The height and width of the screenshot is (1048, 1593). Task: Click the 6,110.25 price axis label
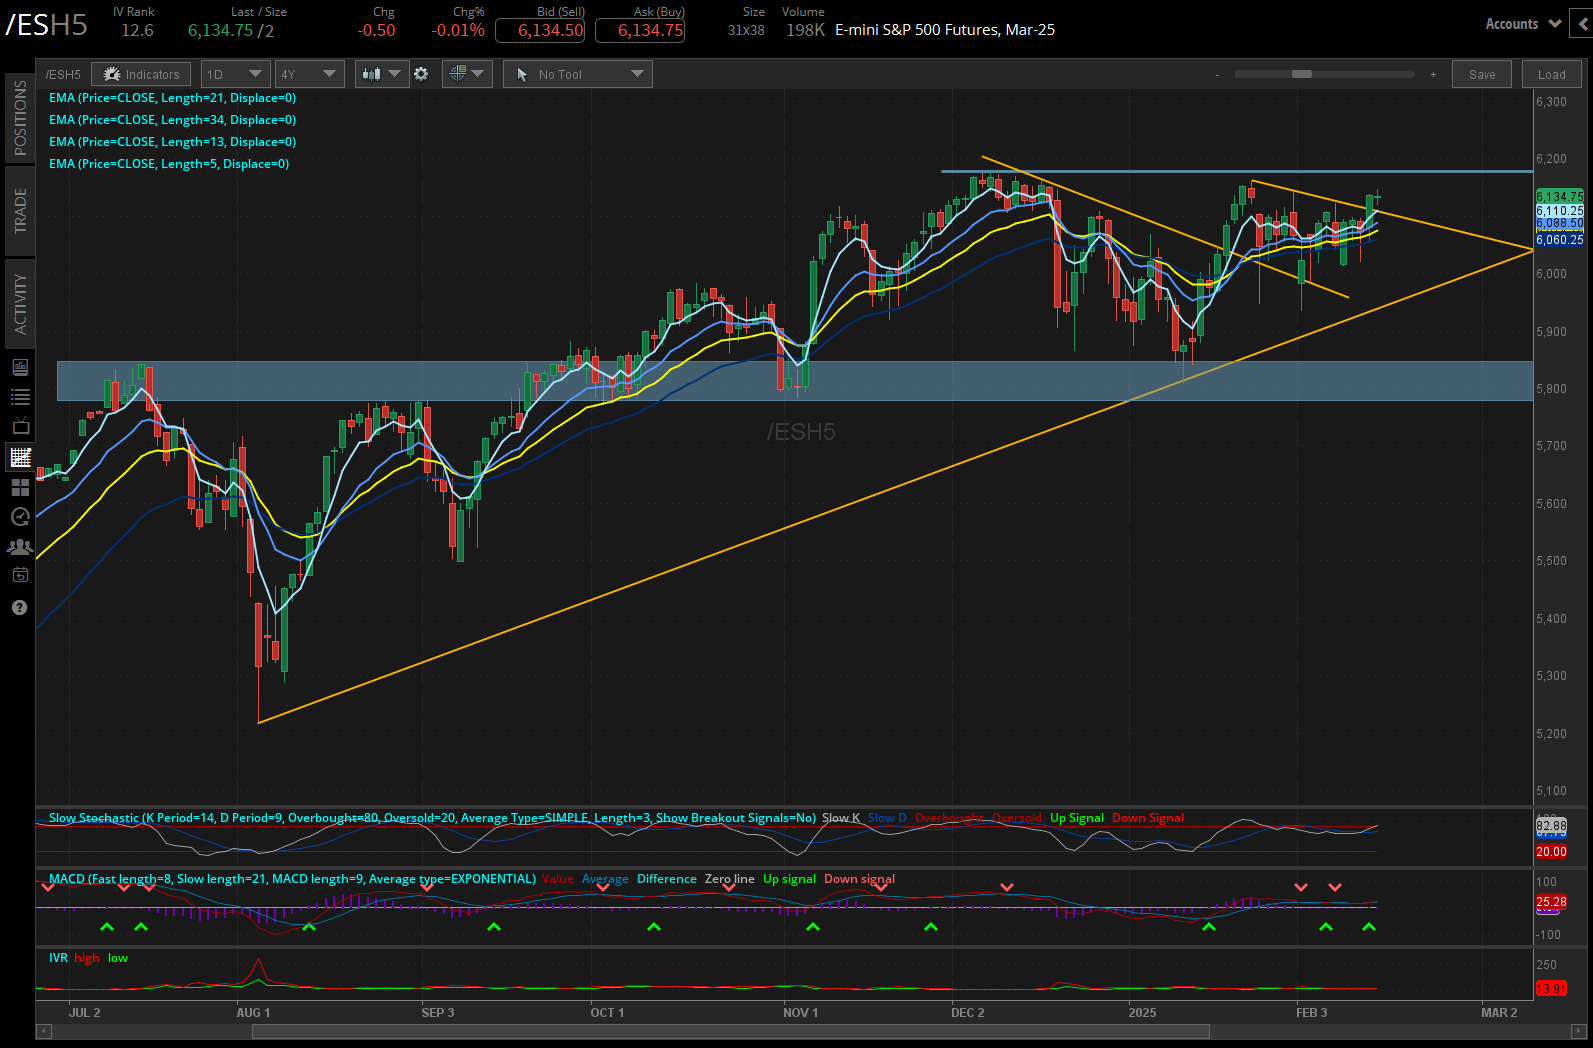[1560, 211]
